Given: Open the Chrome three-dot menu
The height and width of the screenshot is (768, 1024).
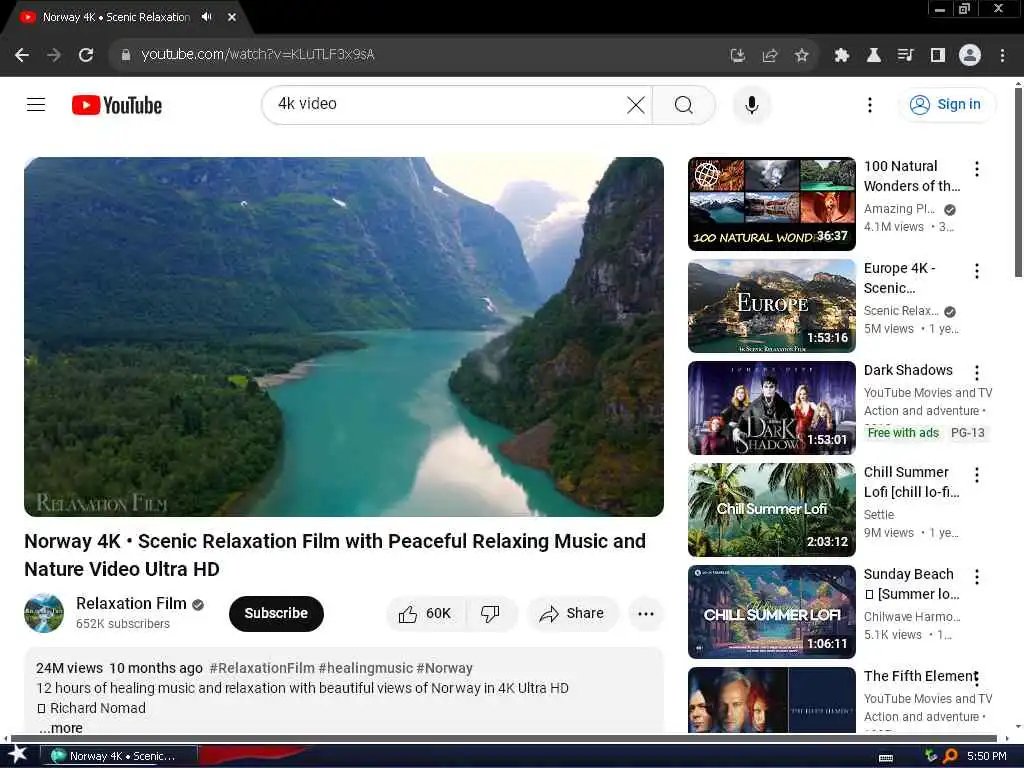Looking at the screenshot, I should click(1002, 56).
